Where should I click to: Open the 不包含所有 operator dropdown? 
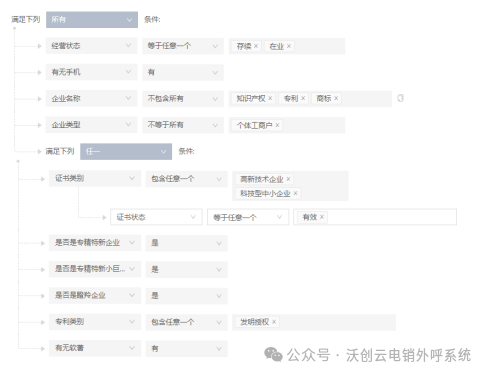coord(183,98)
